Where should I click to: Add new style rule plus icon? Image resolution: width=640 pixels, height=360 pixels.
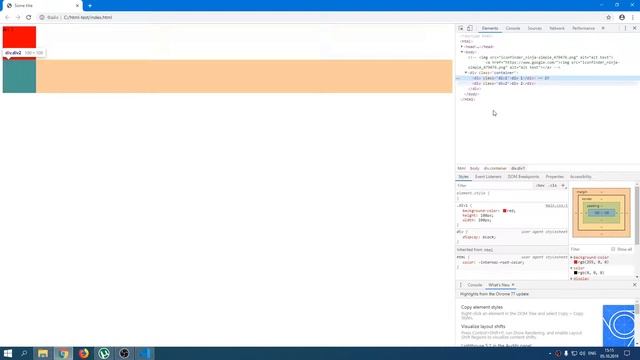(563, 186)
